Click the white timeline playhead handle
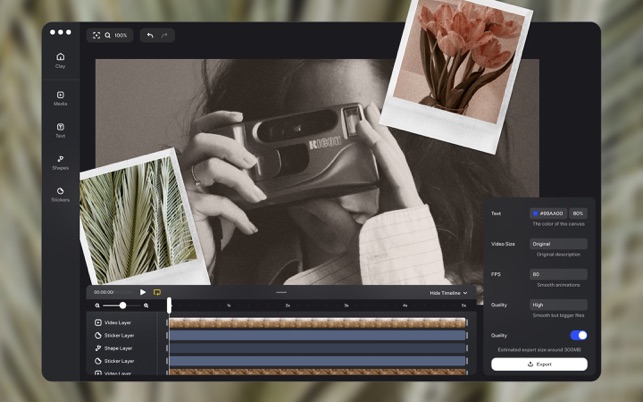Screen dimensions: 643x402 click(169, 305)
